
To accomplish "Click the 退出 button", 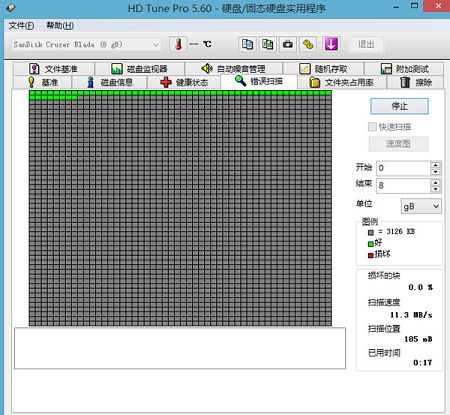I will pyautogui.click(x=366, y=44).
